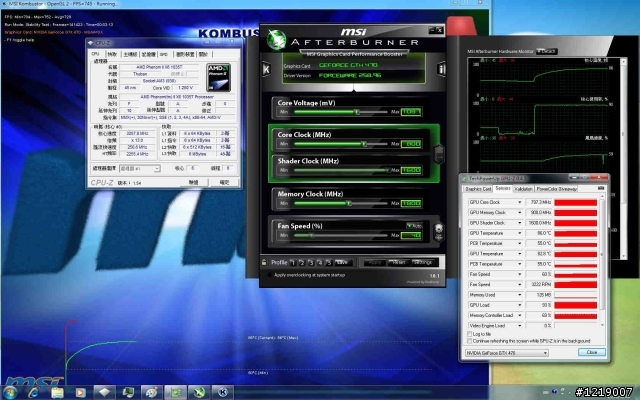Toggle the profile lock icon in Afterburner
The height and width of the screenshot is (400, 640).
pos(264,262)
